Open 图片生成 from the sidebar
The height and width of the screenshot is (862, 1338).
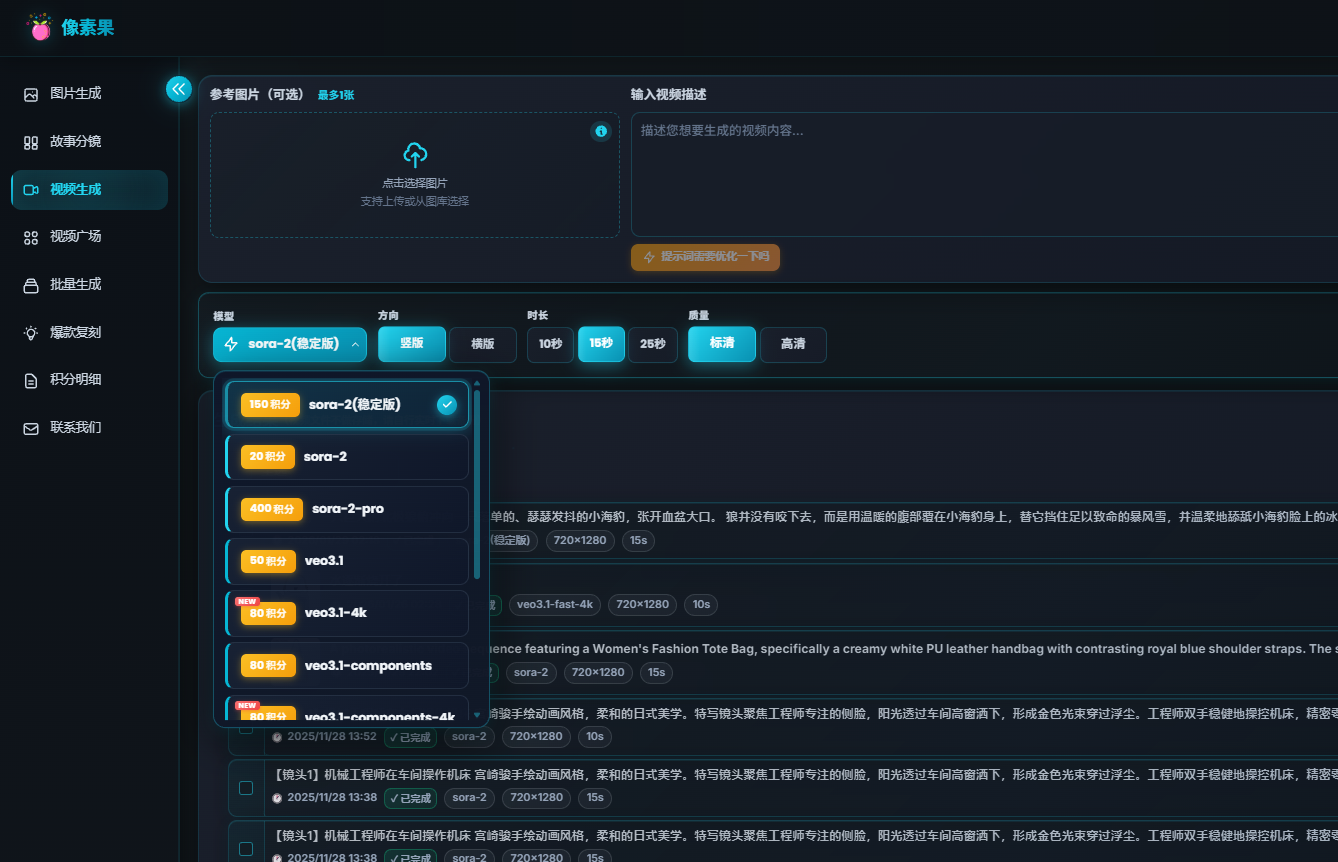(x=76, y=94)
